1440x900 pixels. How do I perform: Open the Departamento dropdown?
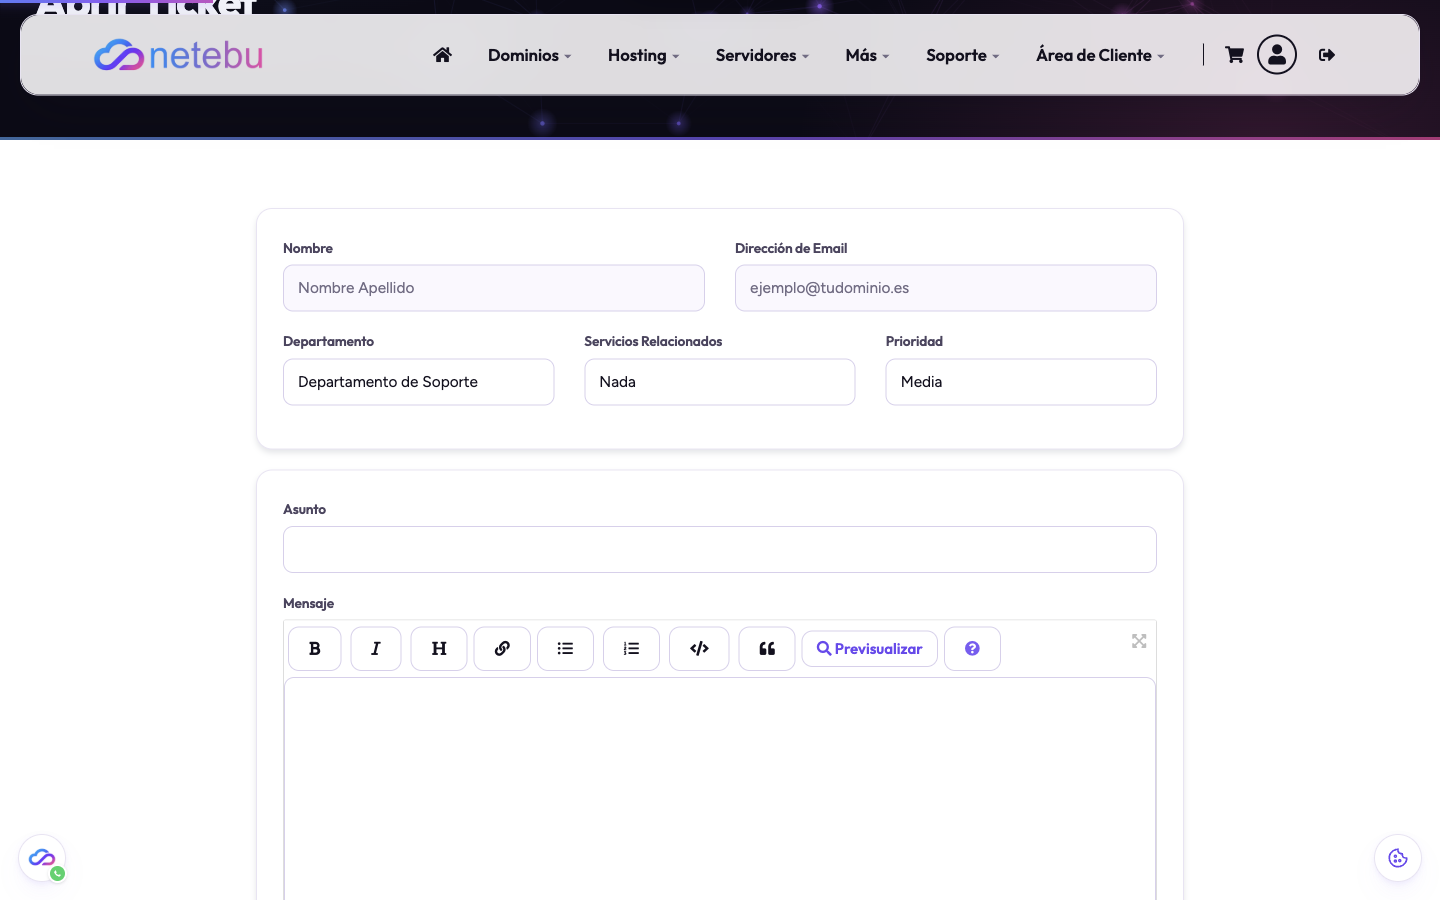pos(419,382)
